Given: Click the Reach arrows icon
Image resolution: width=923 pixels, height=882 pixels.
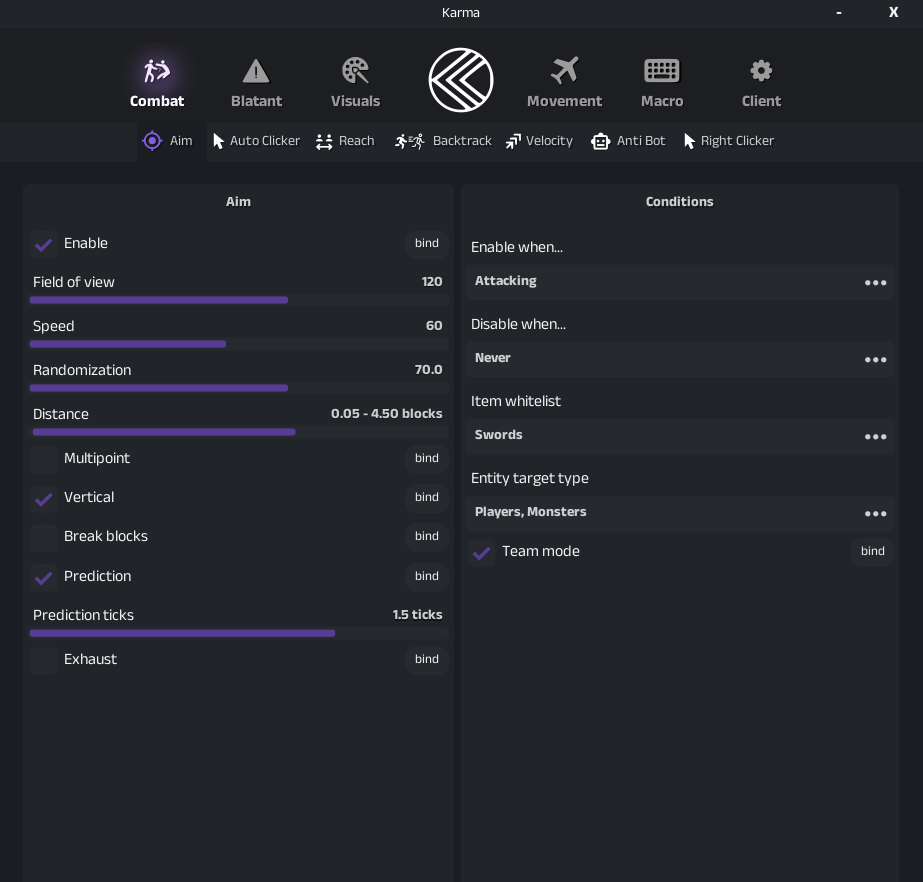Looking at the screenshot, I should coord(324,142).
